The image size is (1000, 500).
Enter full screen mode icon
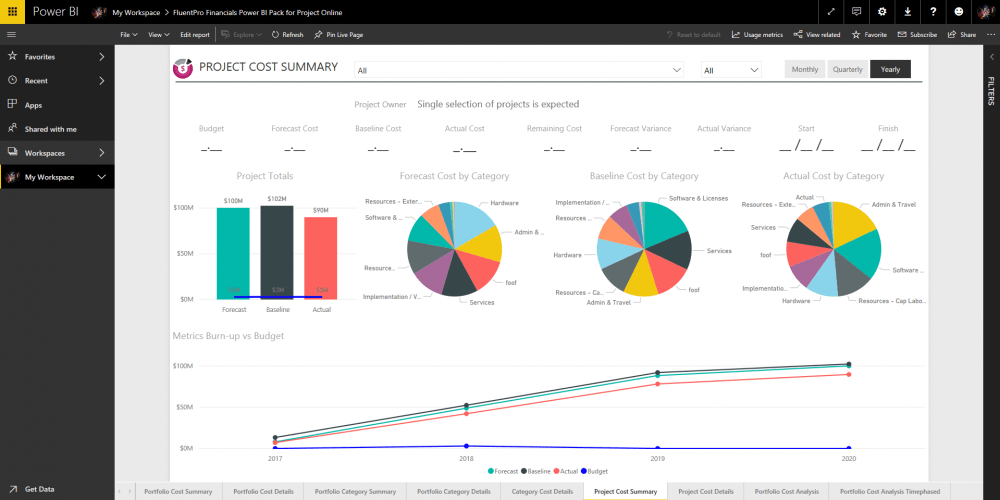(831, 12)
